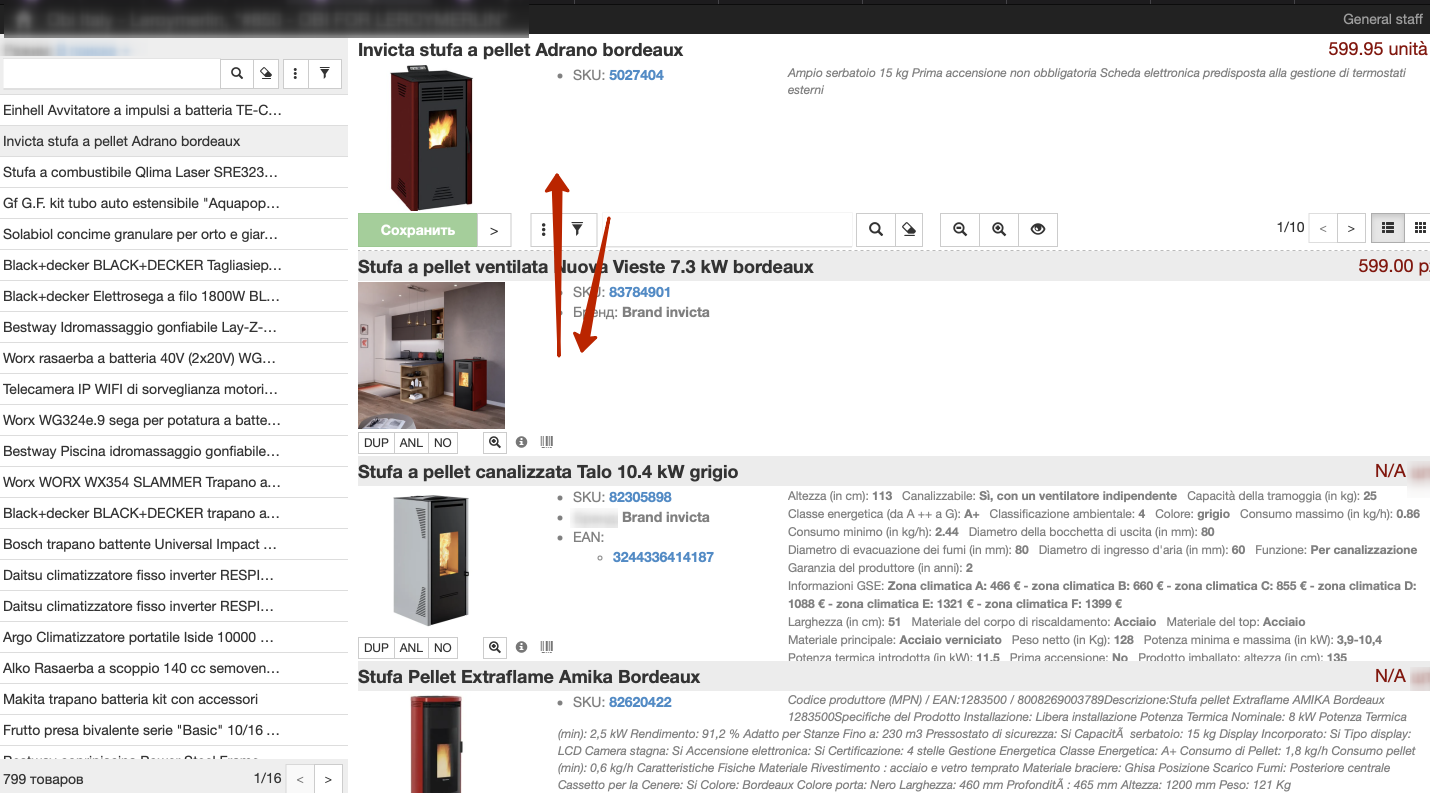Viewport: 1430px width, 793px height.
Task: Toggle the eye visibility button in the toolbar
Action: pos(1038,229)
